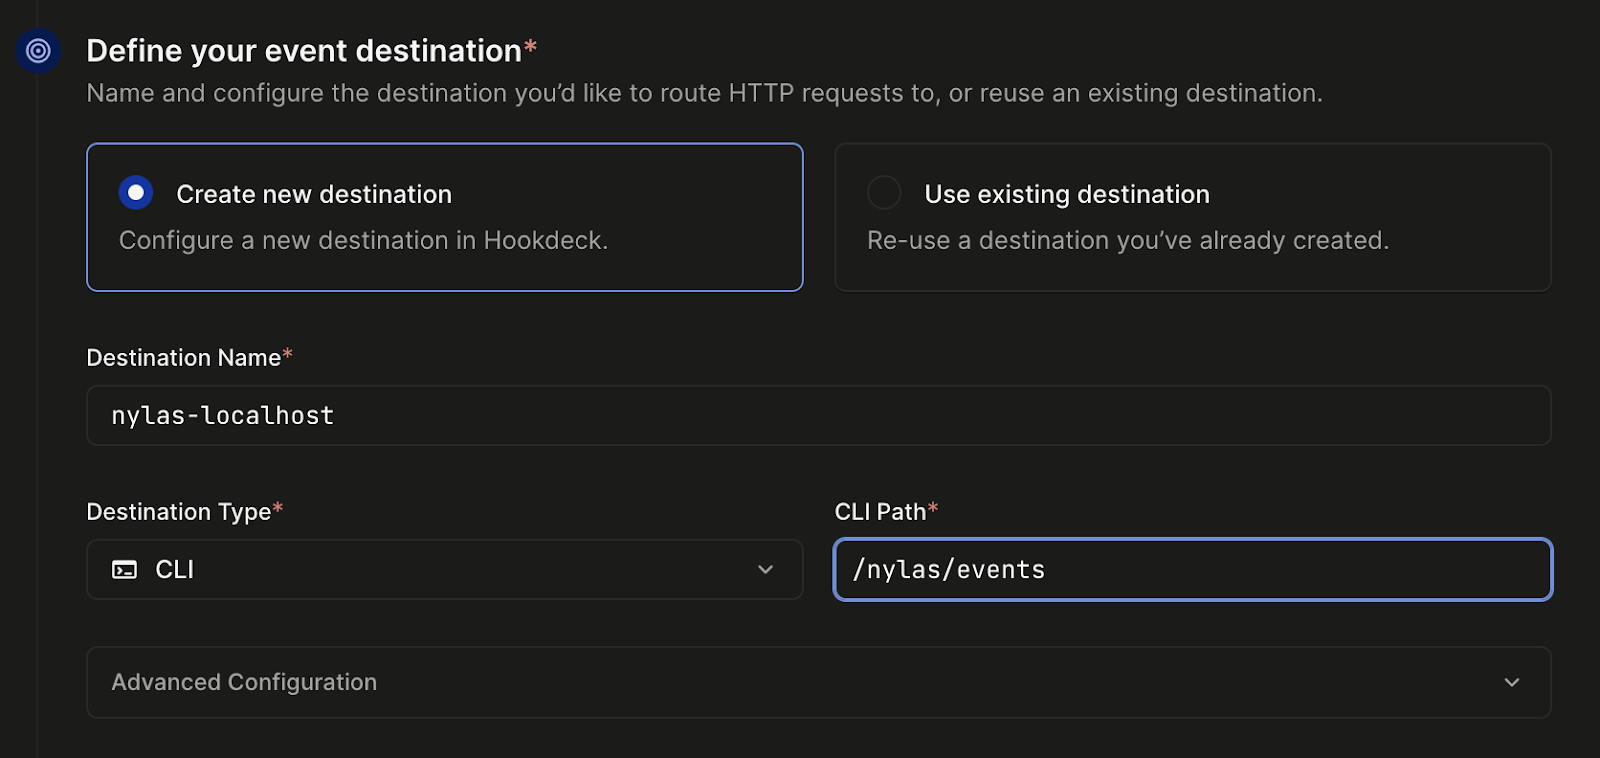Click Re-use a destination you've already created text
Viewport: 1600px width, 758px height.
click(x=1128, y=241)
